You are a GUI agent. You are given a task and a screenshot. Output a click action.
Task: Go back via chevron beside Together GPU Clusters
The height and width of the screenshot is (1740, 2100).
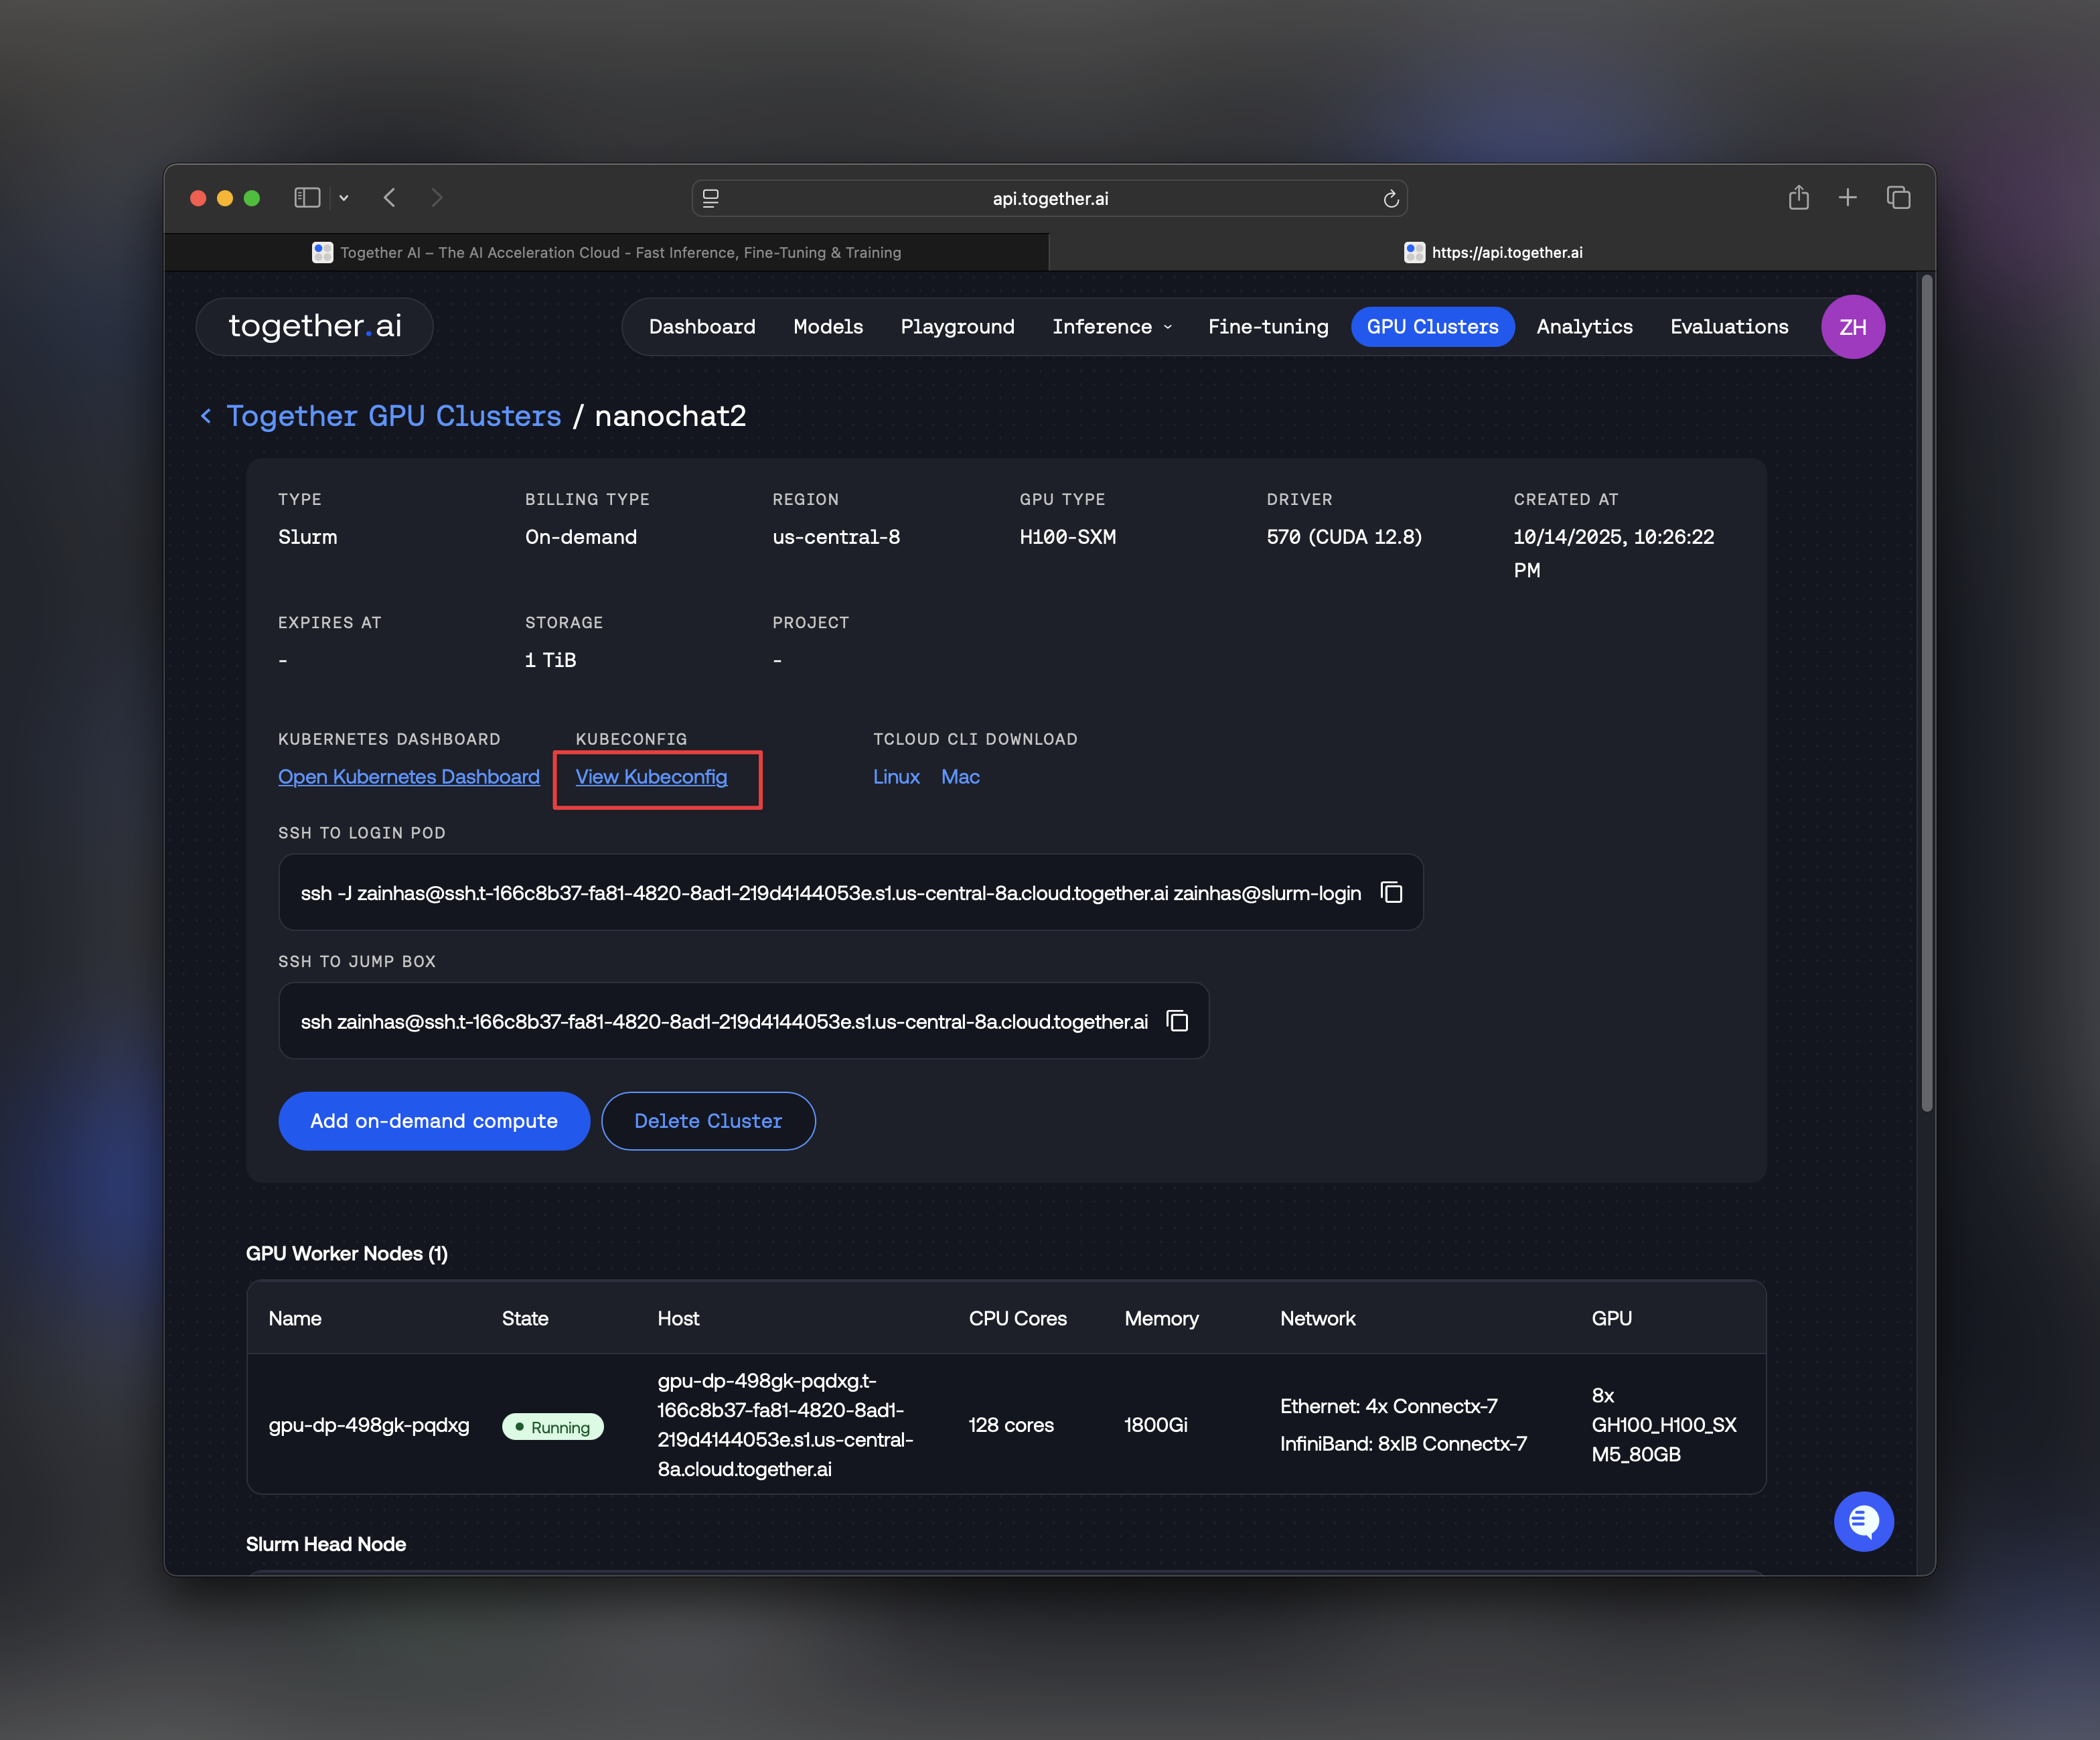[x=206, y=416]
